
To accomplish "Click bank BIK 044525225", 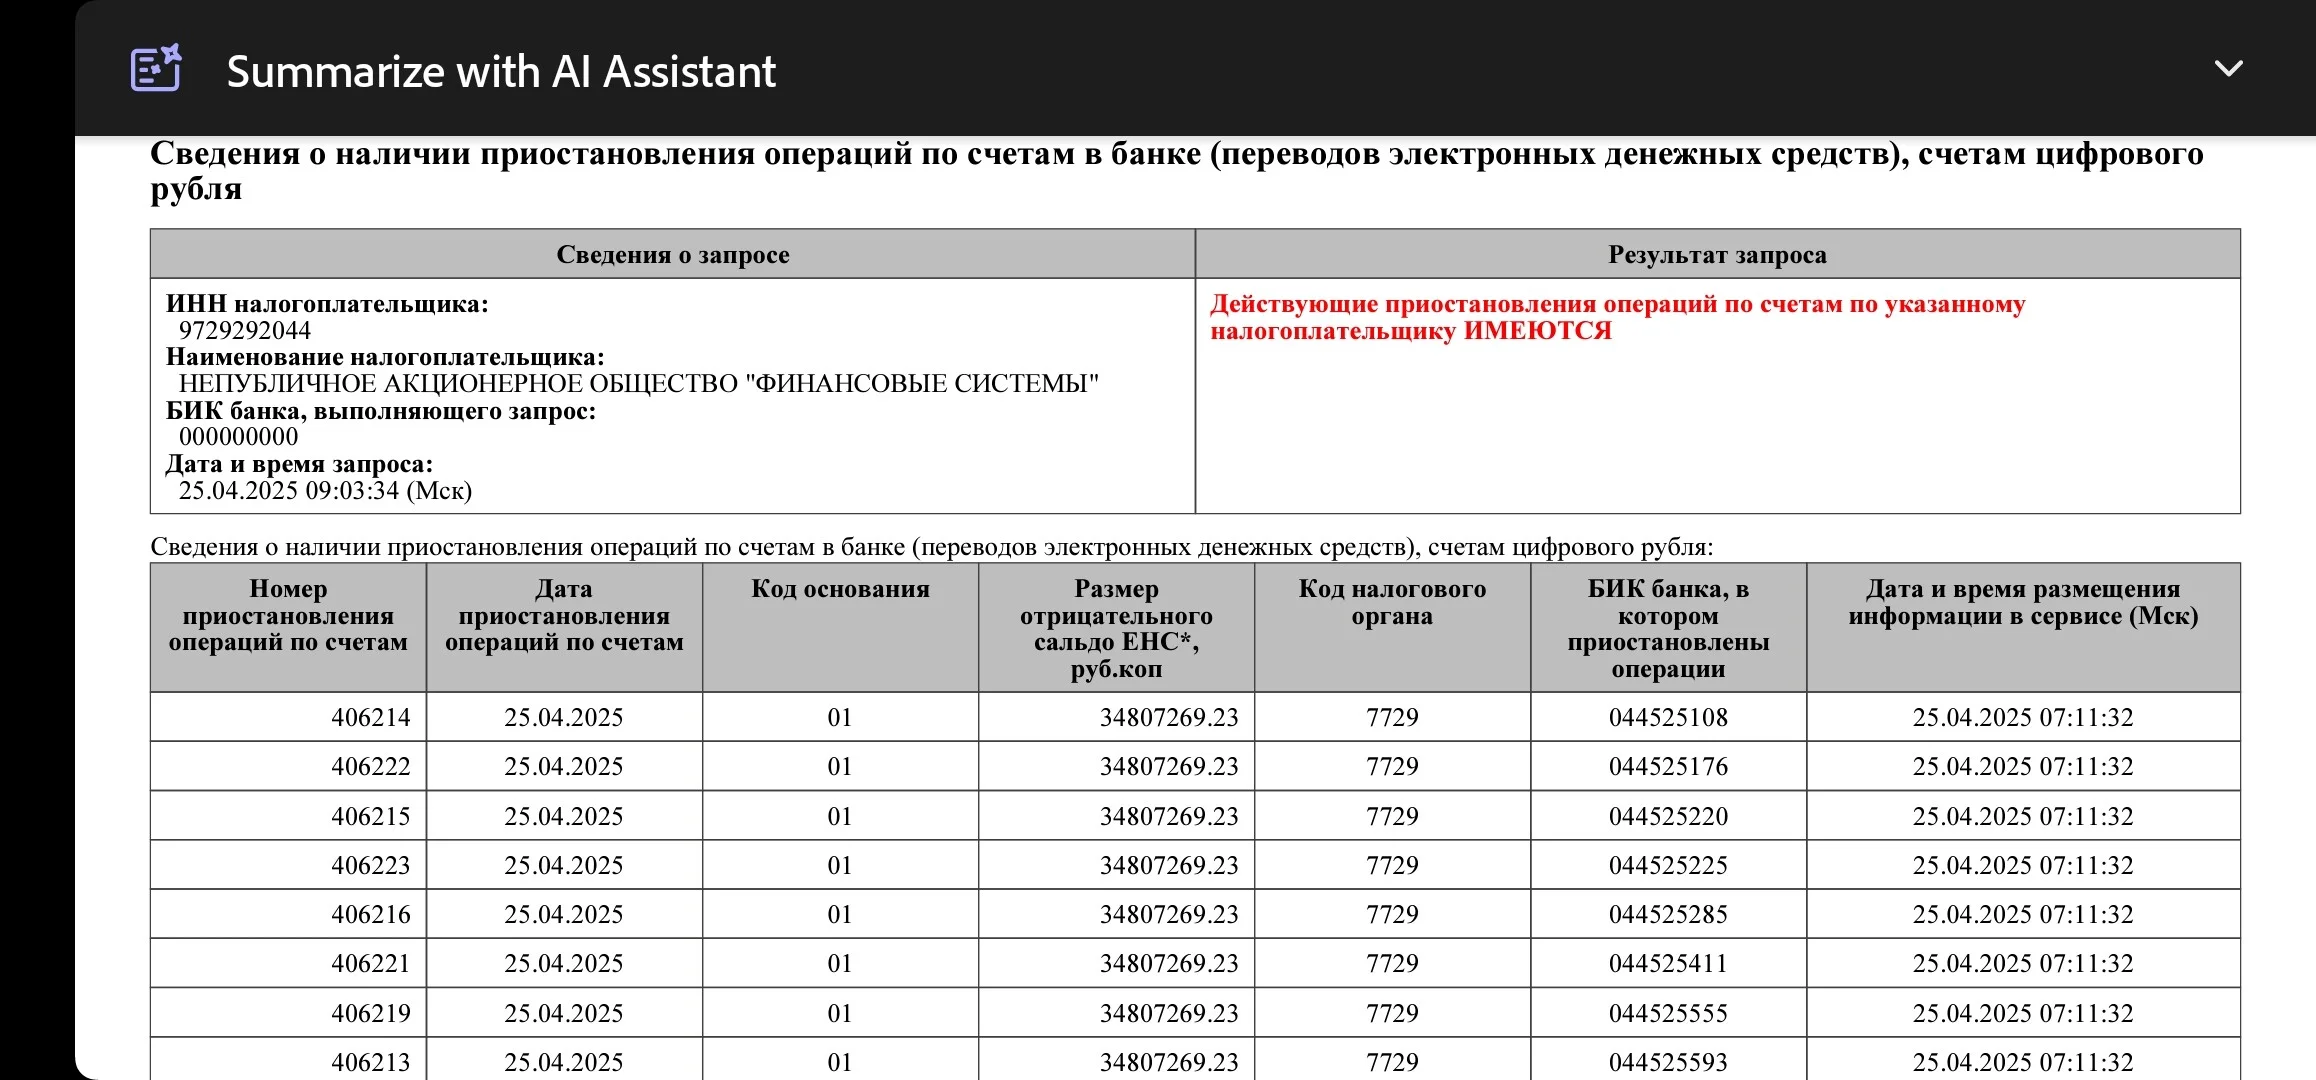I will point(1668,865).
